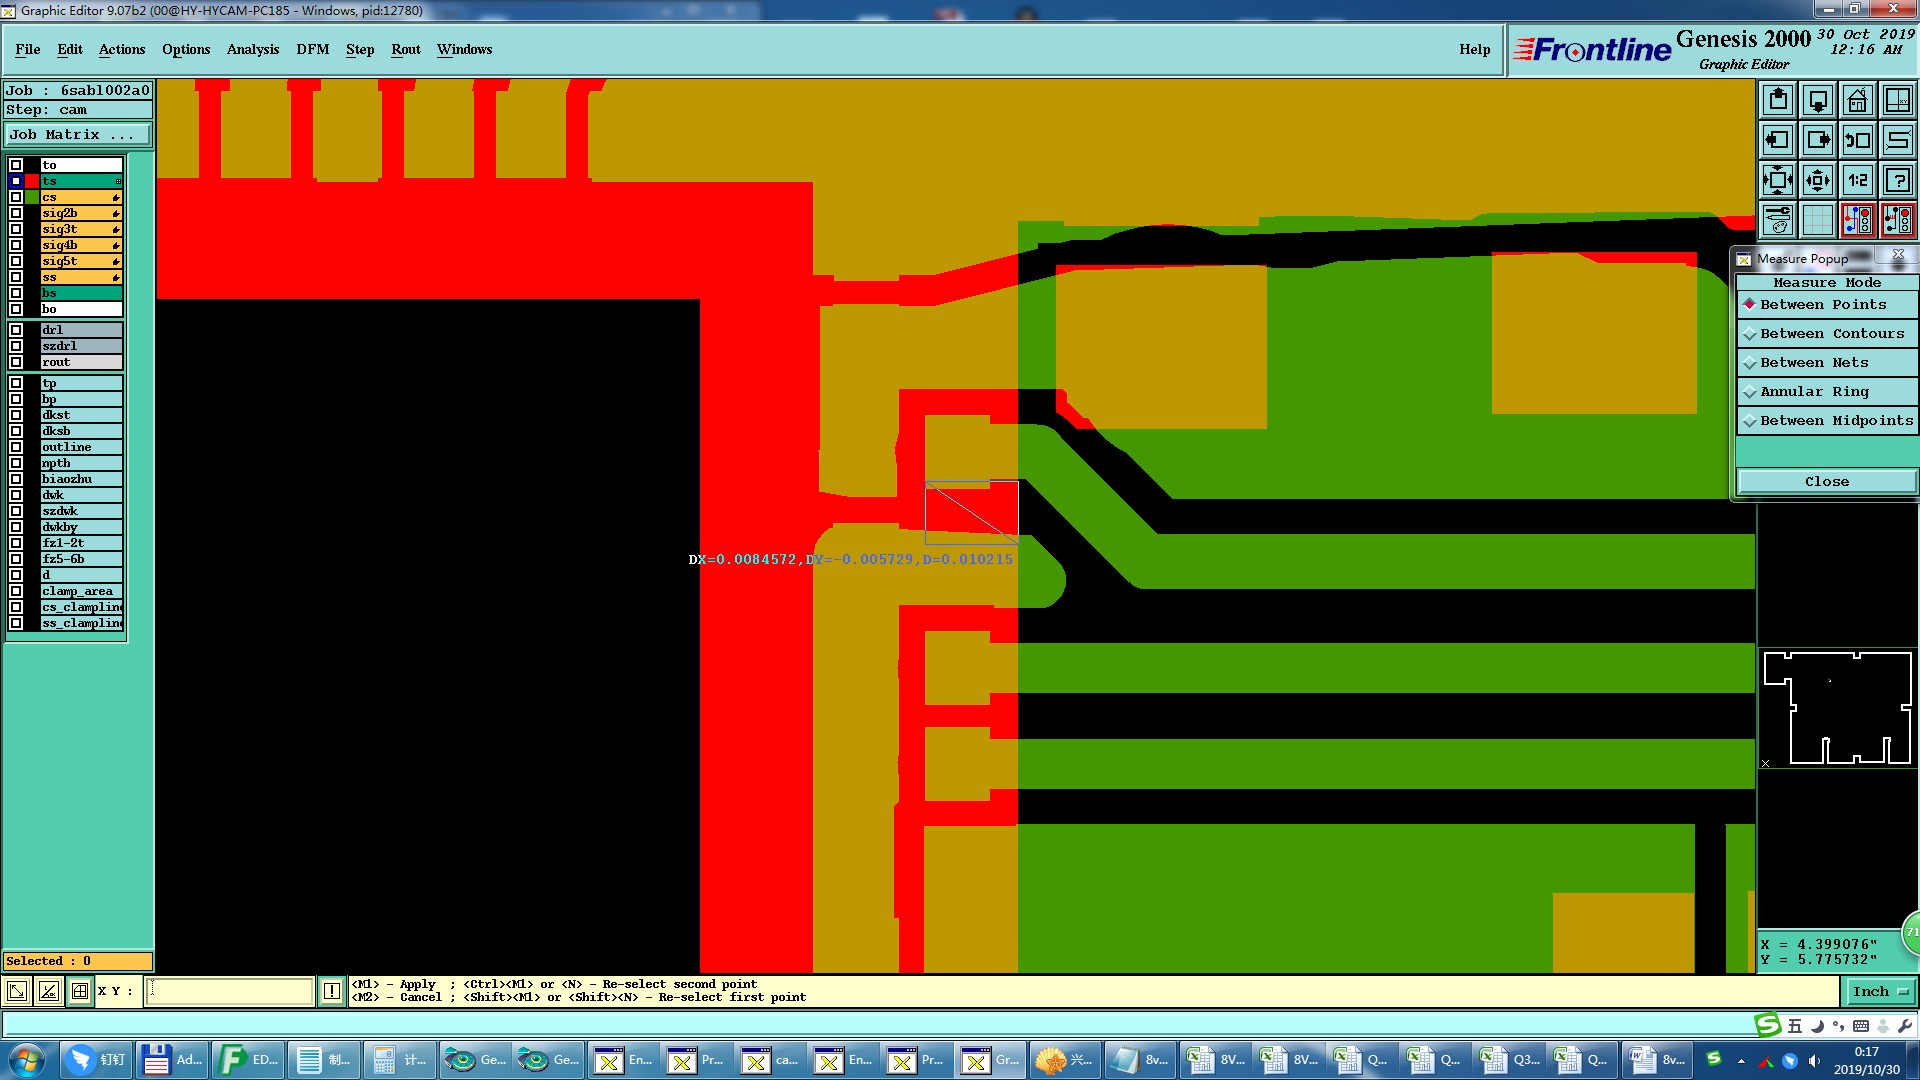The width and height of the screenshot is (1920, 1080).
Task: Click the pan up arrow icon
Action: click(x=1778, y=100)
